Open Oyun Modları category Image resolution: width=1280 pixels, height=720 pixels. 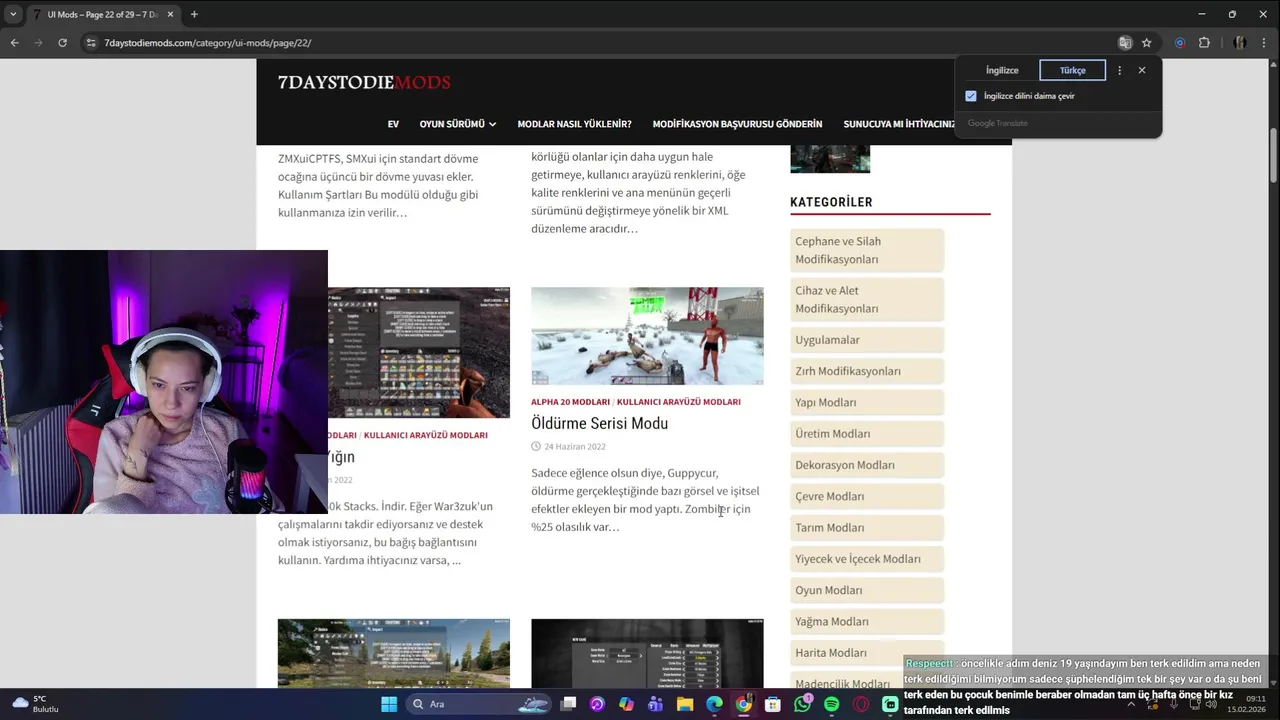click(866, 590)
